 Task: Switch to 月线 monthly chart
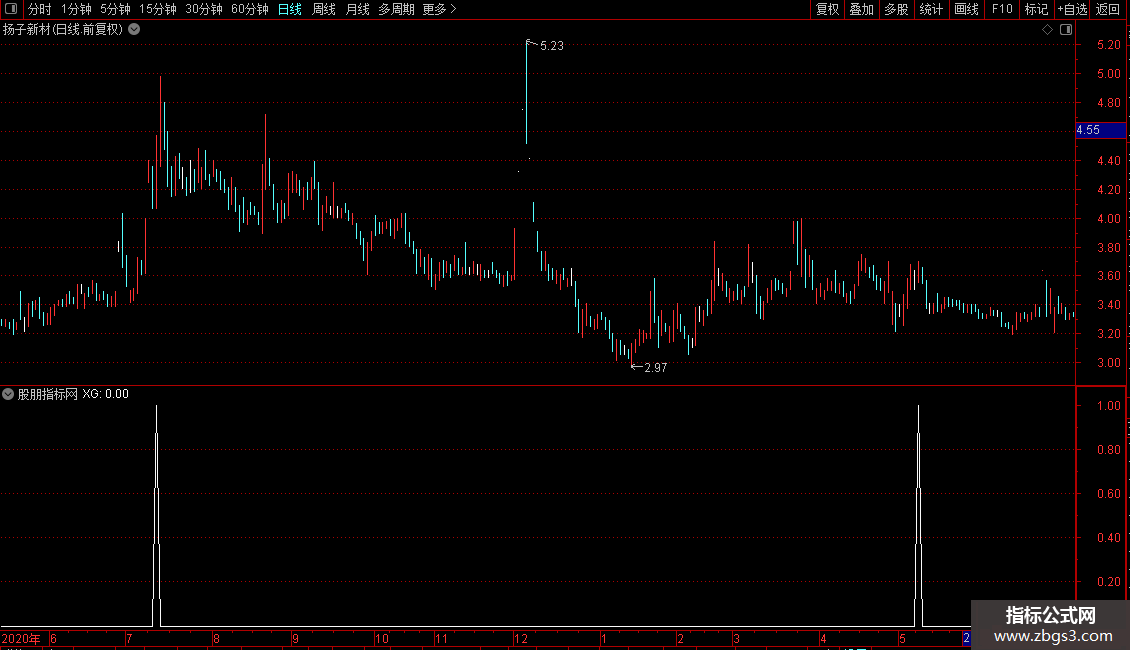(x=357, y=9)
